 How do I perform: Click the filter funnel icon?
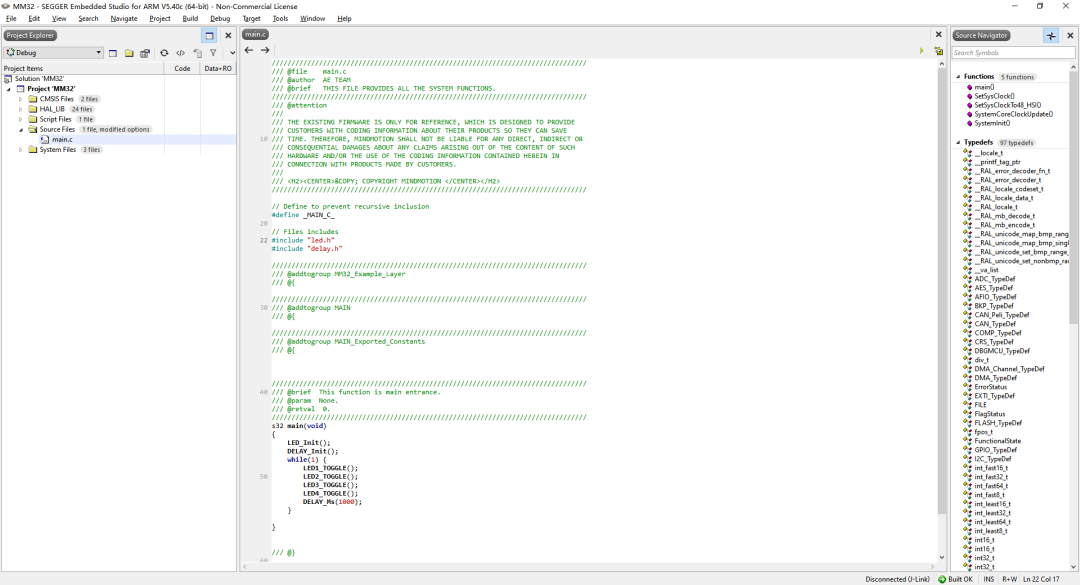tap(214, 52)
